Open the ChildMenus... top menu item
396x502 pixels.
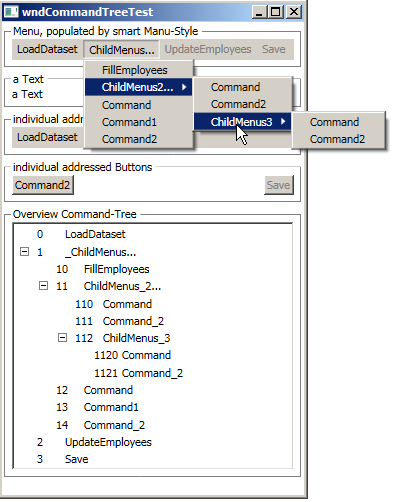pyautogui.click(x=122, y=50)
